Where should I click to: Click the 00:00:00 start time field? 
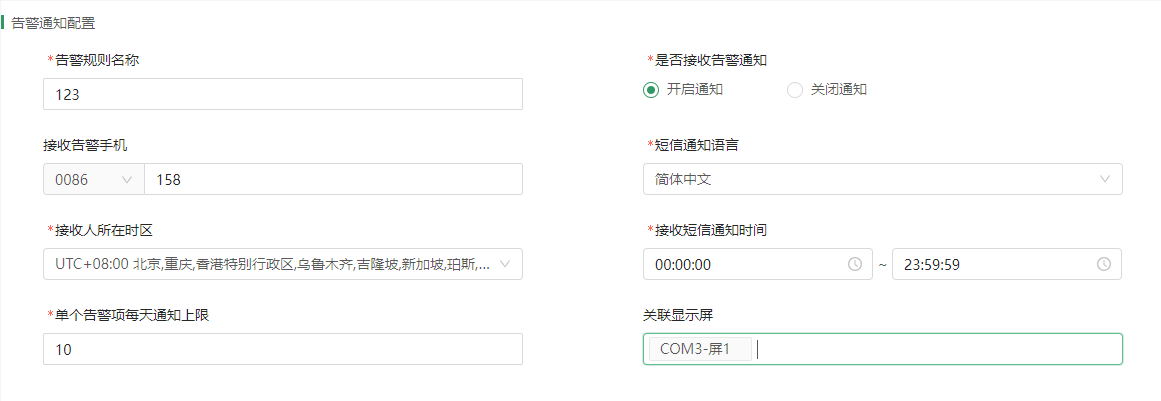[757, 264]
